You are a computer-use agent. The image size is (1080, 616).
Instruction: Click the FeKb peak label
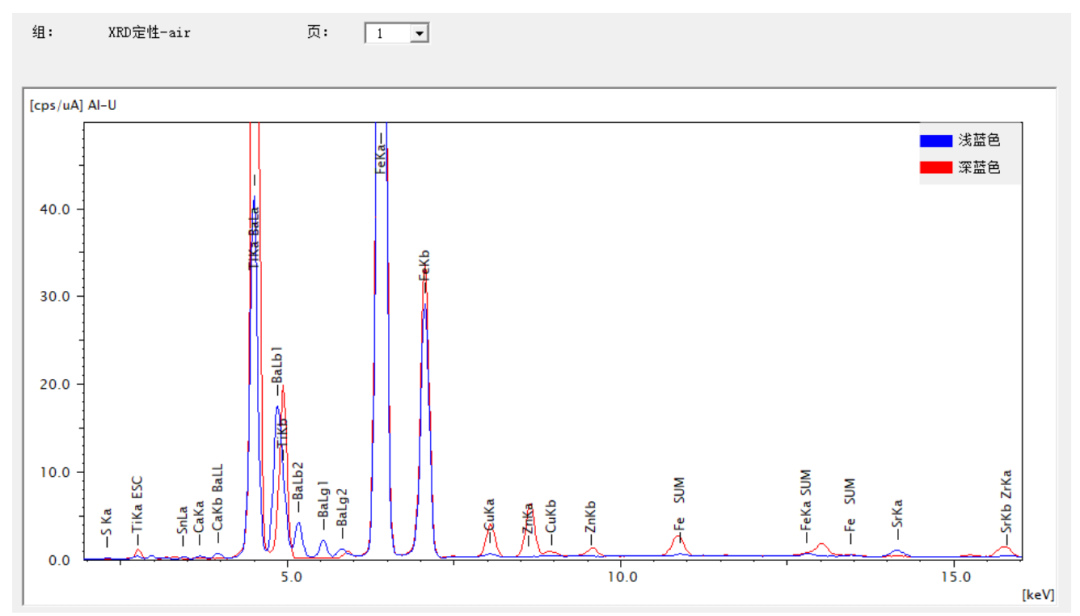point(424,265)
